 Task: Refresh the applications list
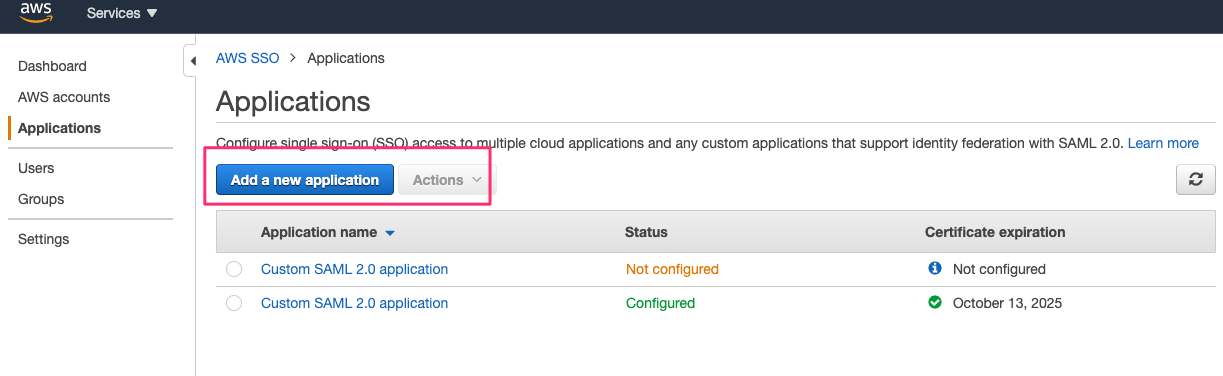click(x=1195, y=180)
